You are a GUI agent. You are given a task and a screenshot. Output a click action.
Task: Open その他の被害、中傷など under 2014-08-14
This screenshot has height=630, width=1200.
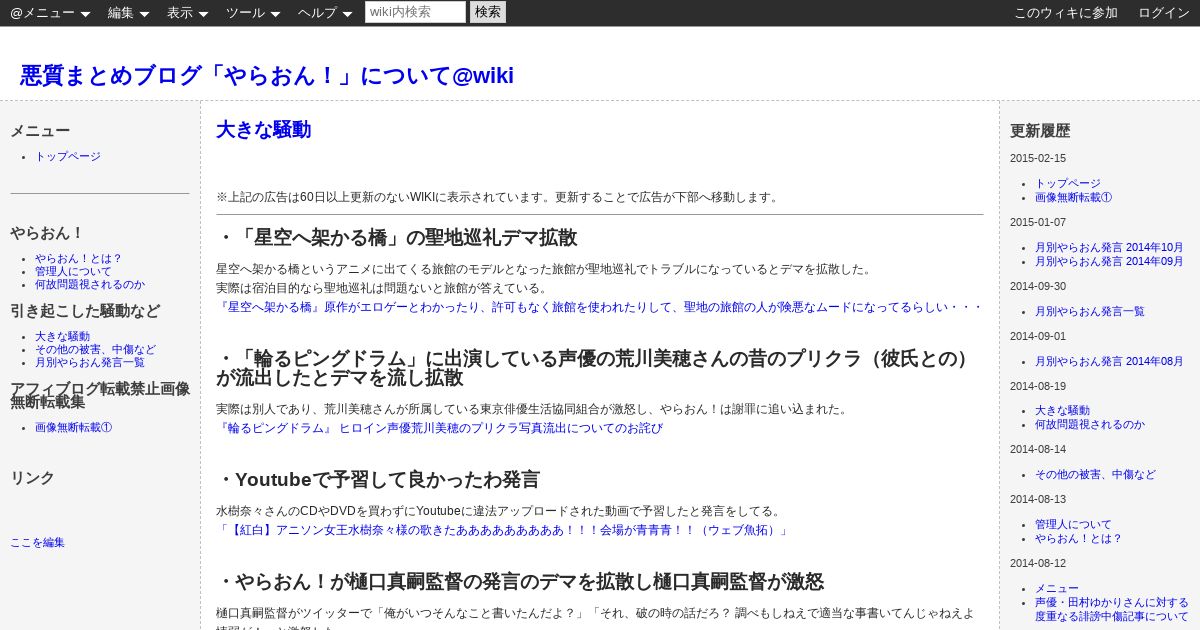click(1095, 475)
